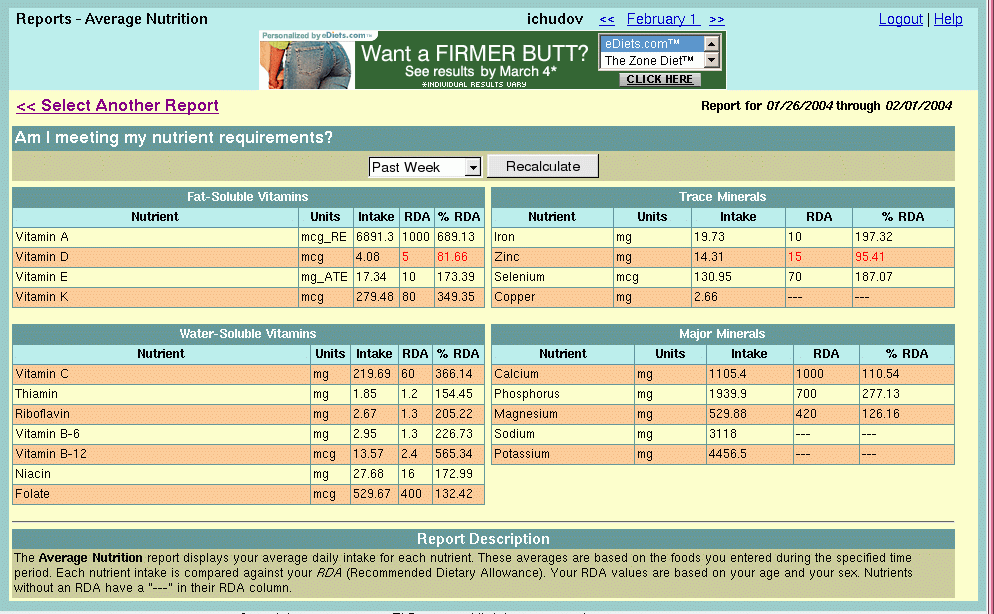Click the CLICK HERE ad button
This screenshot has width=994, height=614.
click(x=659, y=80)
